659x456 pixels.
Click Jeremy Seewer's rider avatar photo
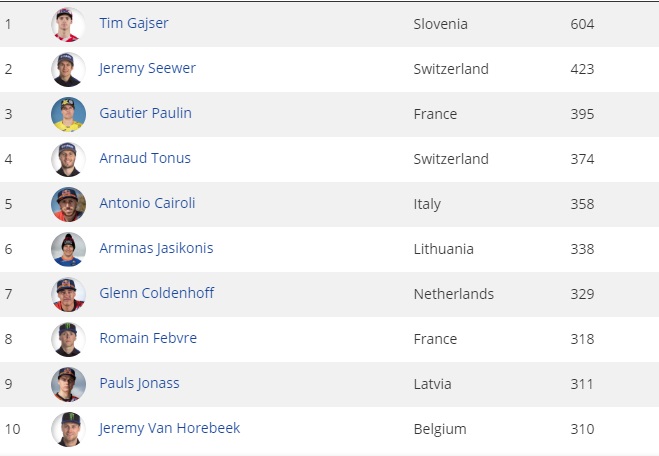68,69
